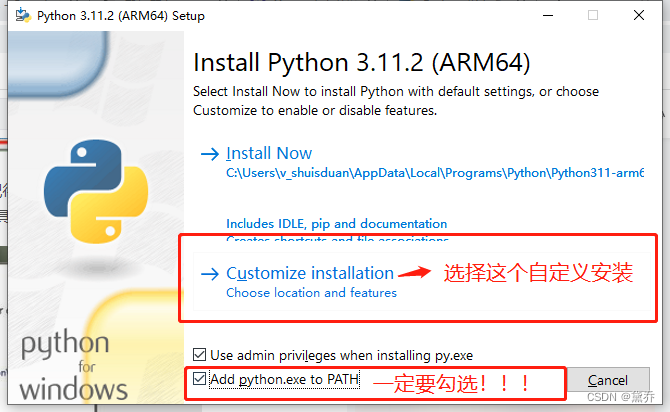Screen dimensions: 670x412
Task: Minimize the Python Setup window
Action: click(x=548, y=15)
